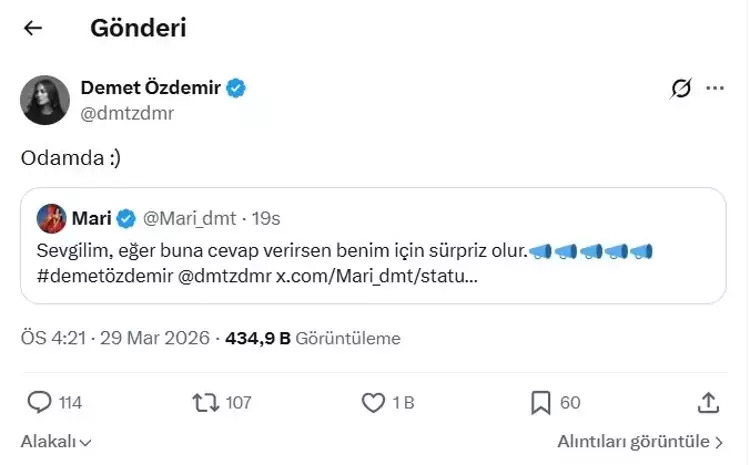
Task: Open the three-dot more options menu
Action: coord(714,88)
